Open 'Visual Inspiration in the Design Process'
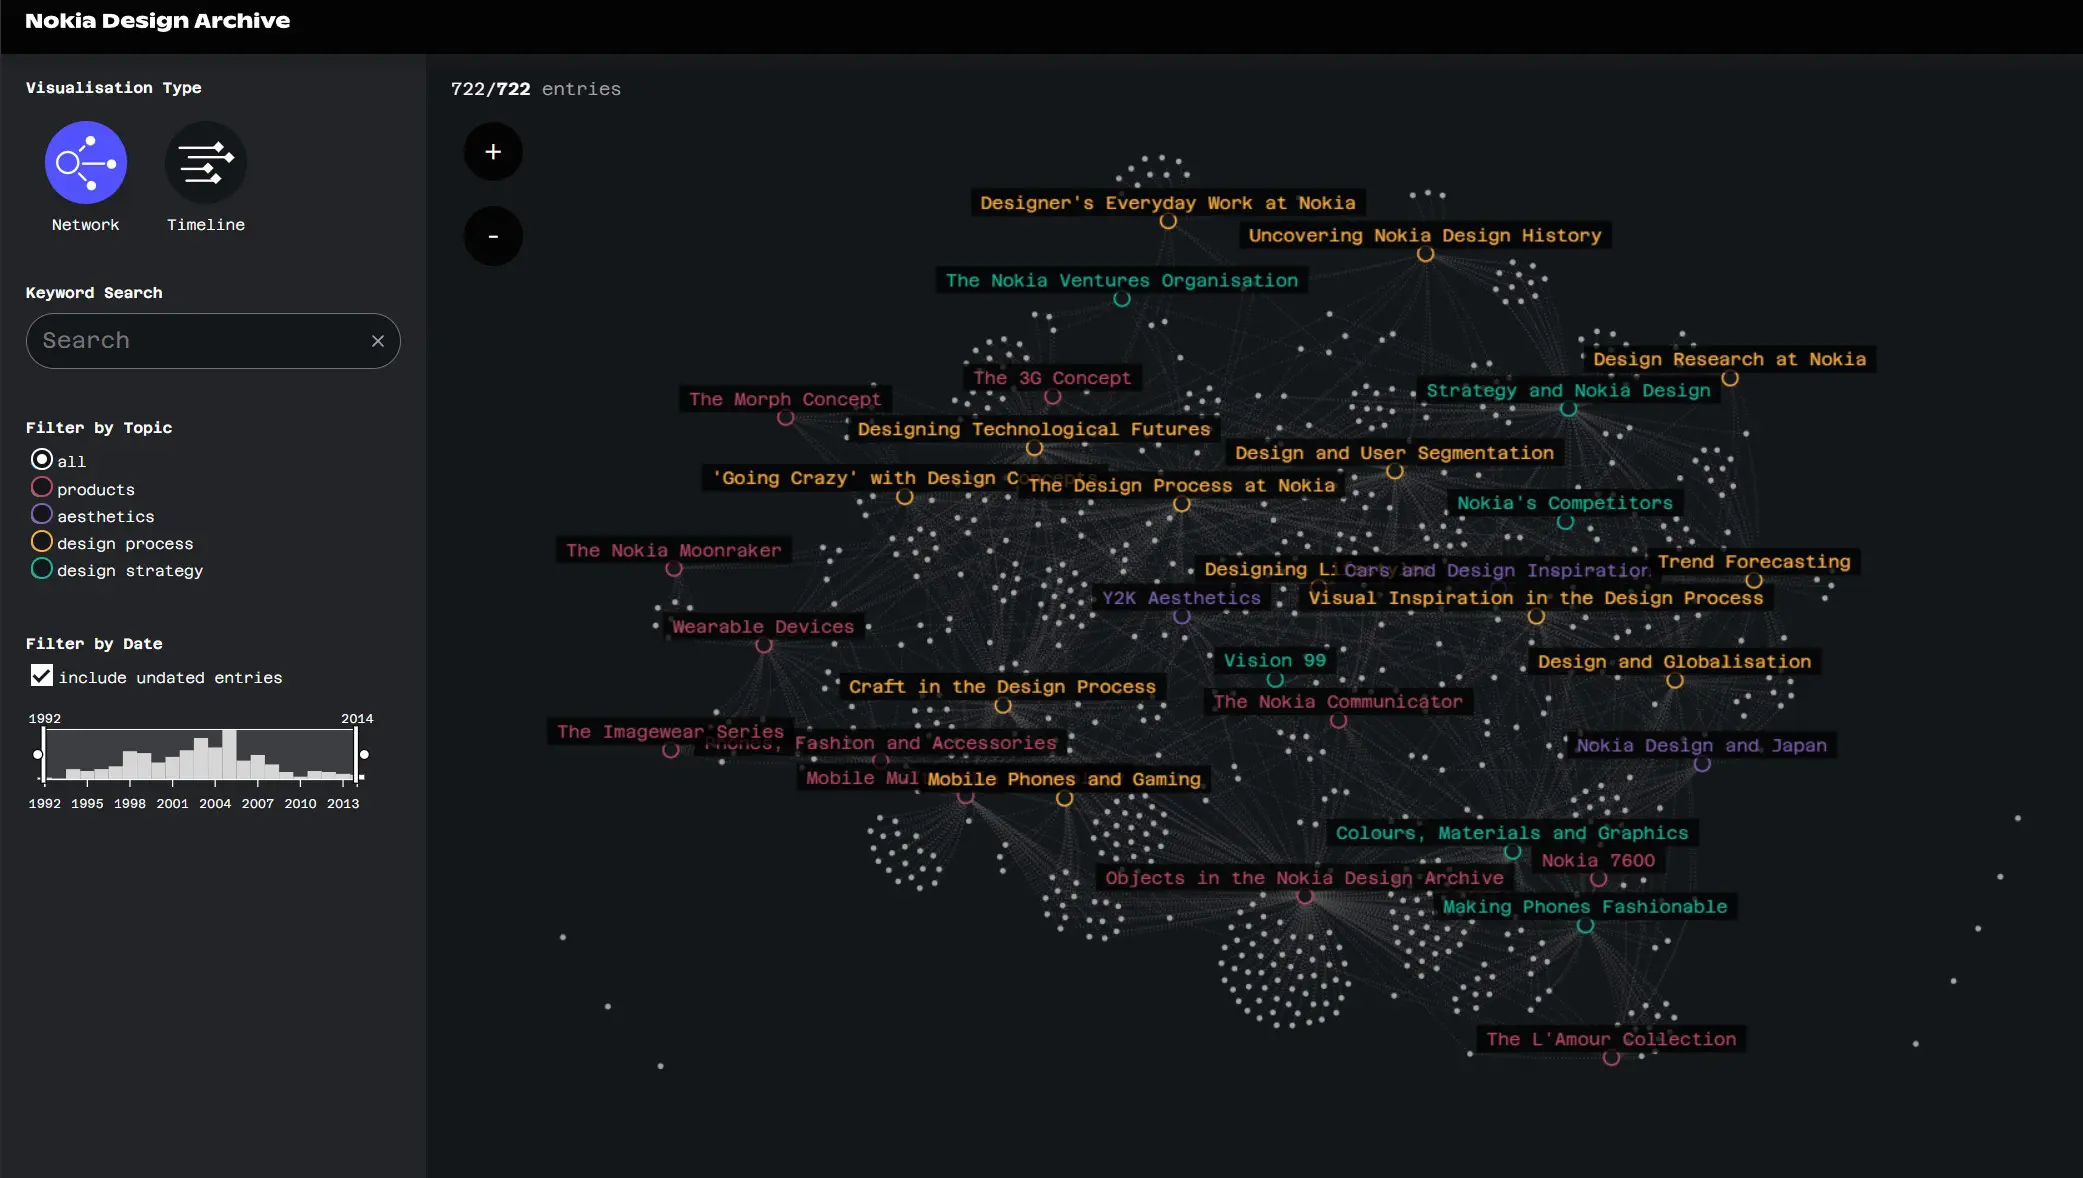Image resolution: width=2083 pixels, height=1178 pixels. (x=1536, y=598)
